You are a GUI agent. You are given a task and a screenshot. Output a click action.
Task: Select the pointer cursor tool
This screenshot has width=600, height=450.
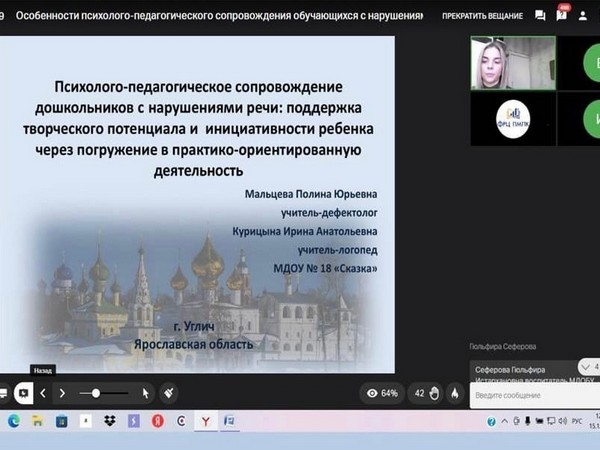[145, 393]
